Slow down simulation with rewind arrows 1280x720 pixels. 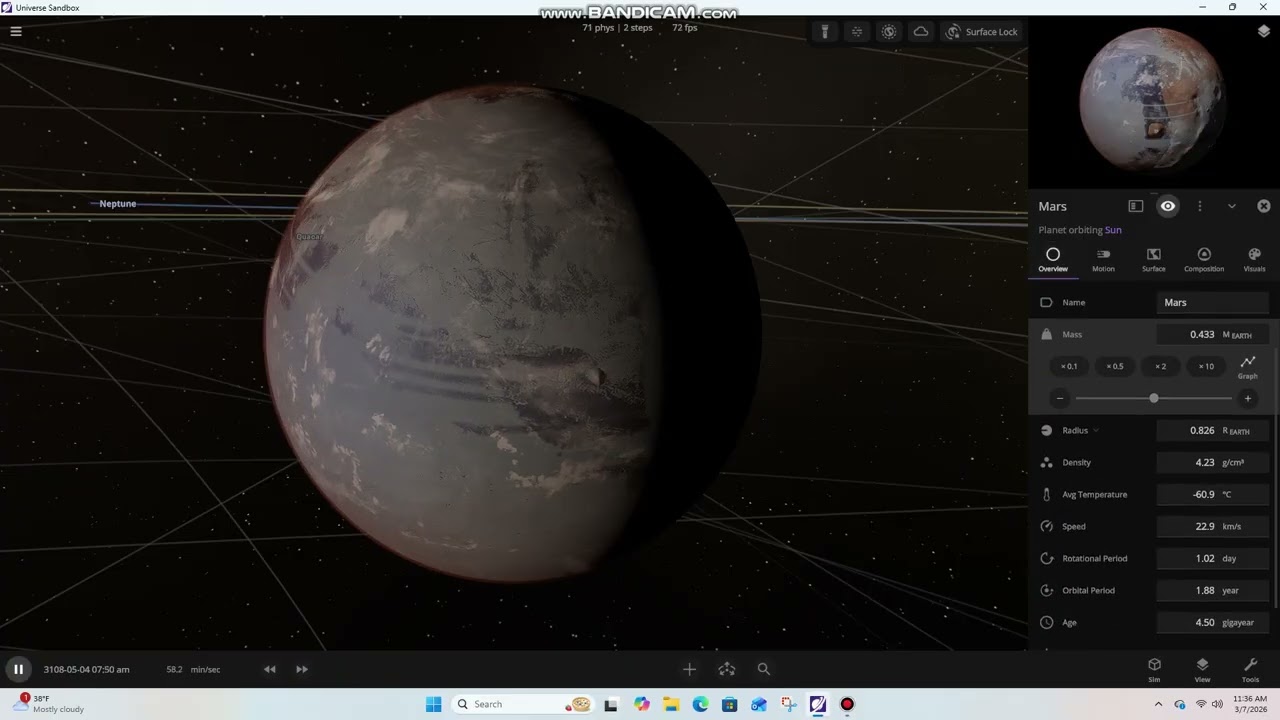pos(269,669)
